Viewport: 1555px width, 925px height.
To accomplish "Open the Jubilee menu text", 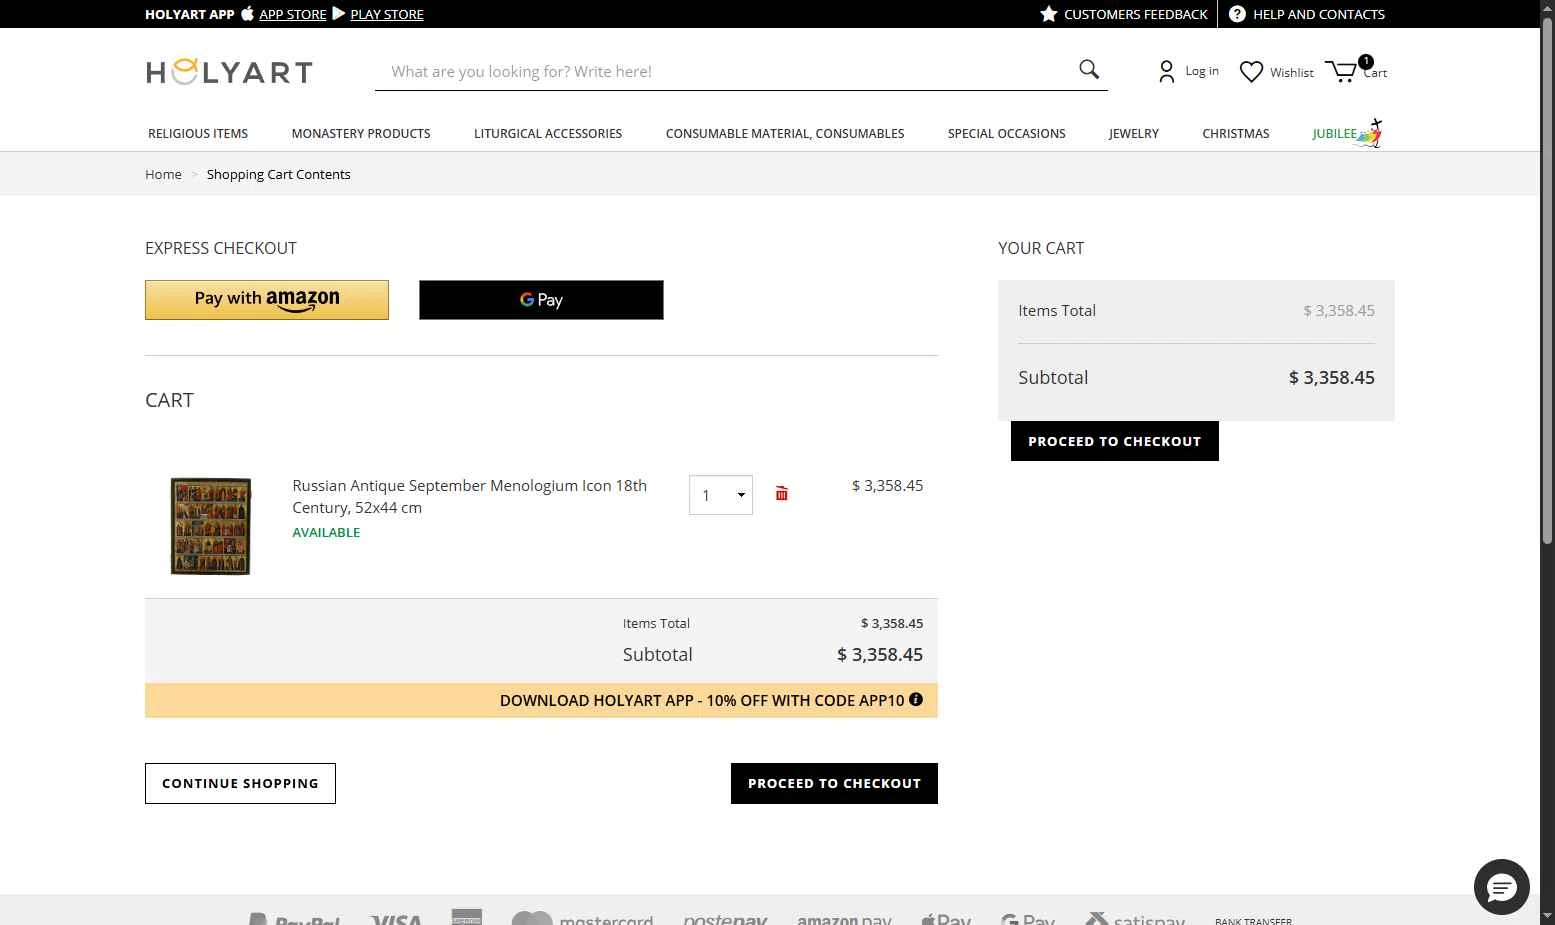I will coord(1334,133).
